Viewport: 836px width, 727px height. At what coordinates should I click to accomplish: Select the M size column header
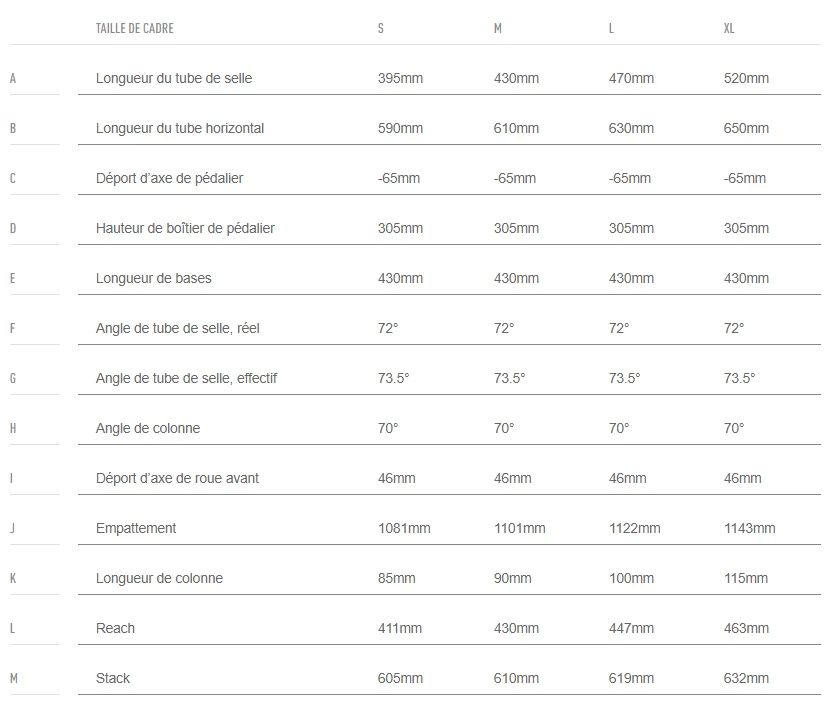click(498, 28)
